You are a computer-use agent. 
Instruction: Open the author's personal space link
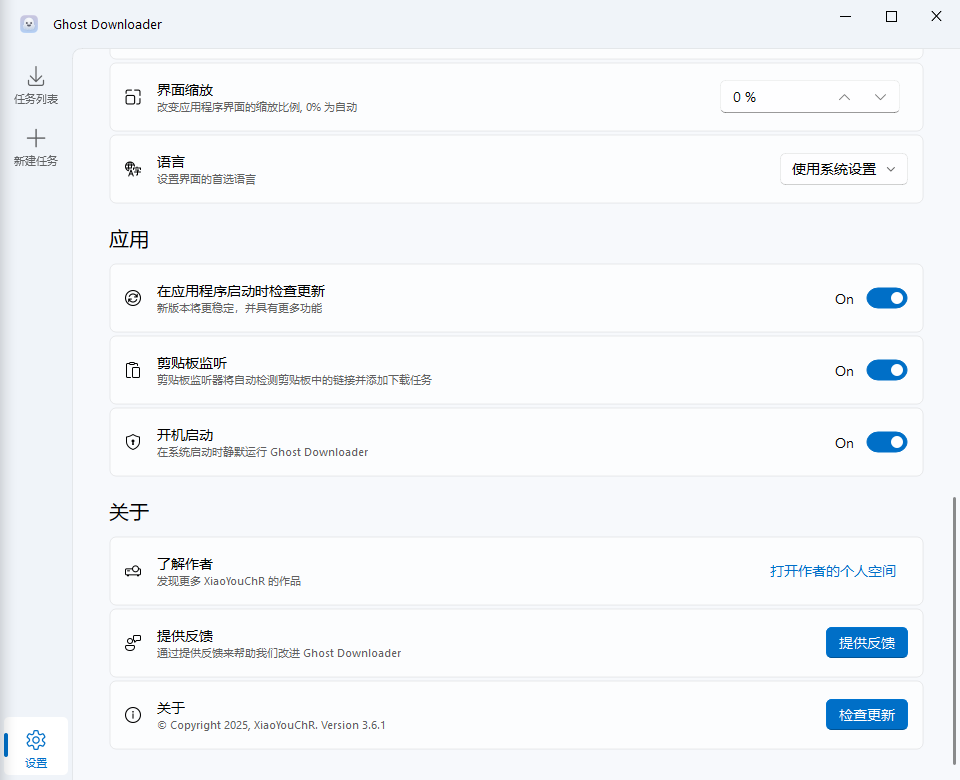pyautogui.click(x=832, y=571)
